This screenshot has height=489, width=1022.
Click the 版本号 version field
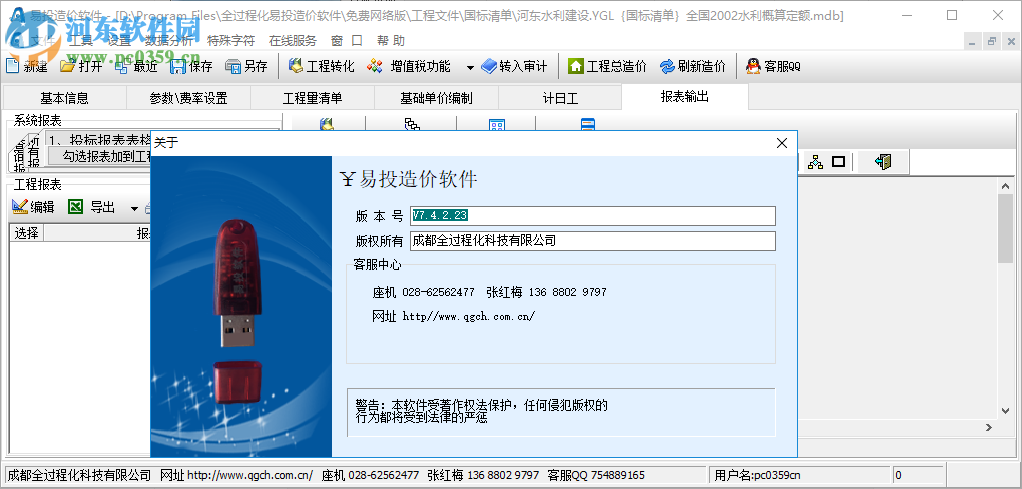592,216
